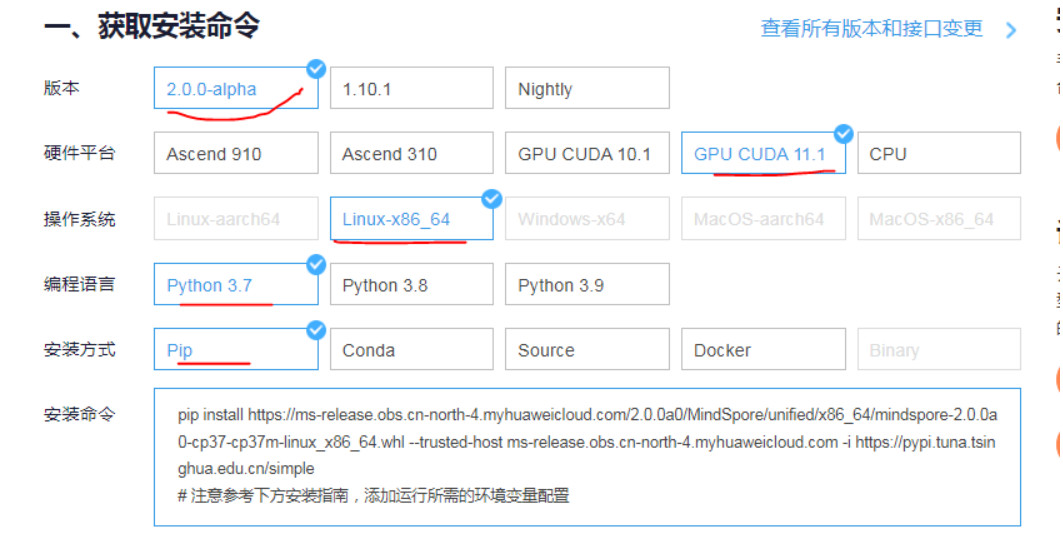Switch hardware platform to CPU
The height and width of the screenshot is (533, 1063).
click(938, 154)
